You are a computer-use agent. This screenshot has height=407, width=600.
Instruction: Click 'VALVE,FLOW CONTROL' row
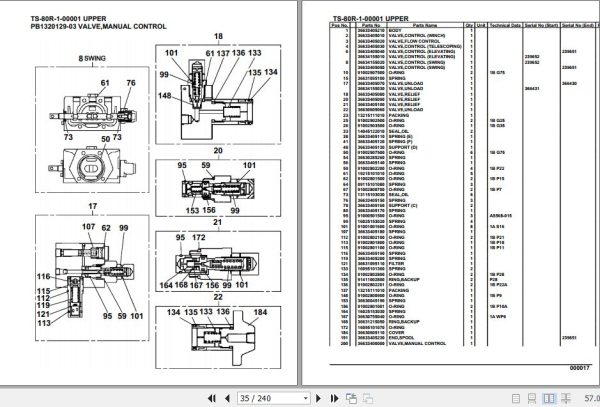coord(463,41)
